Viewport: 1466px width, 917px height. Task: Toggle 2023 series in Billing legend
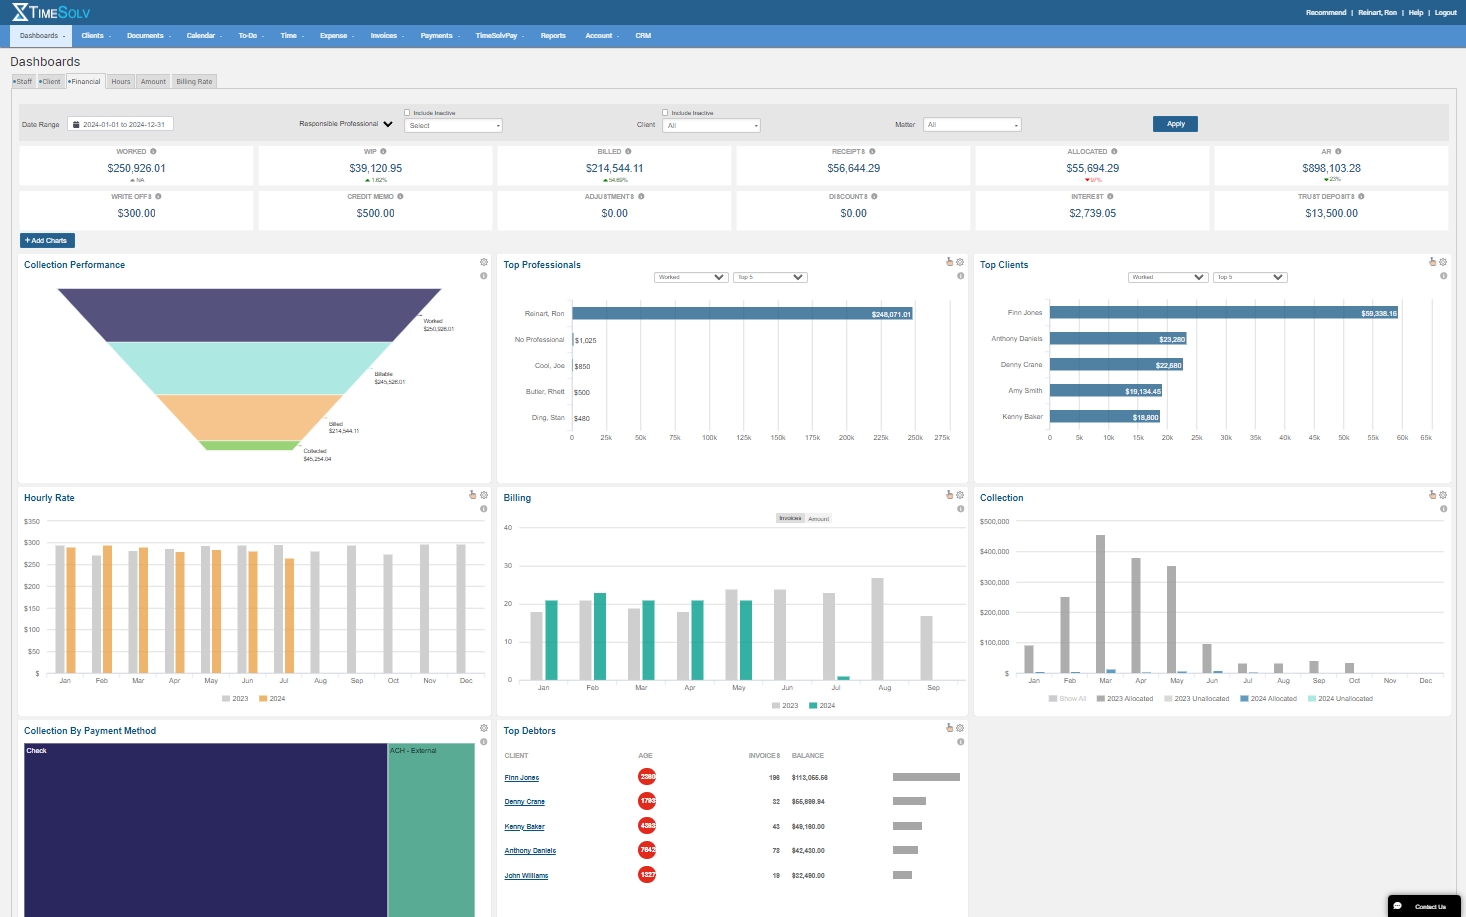[785, 706]
